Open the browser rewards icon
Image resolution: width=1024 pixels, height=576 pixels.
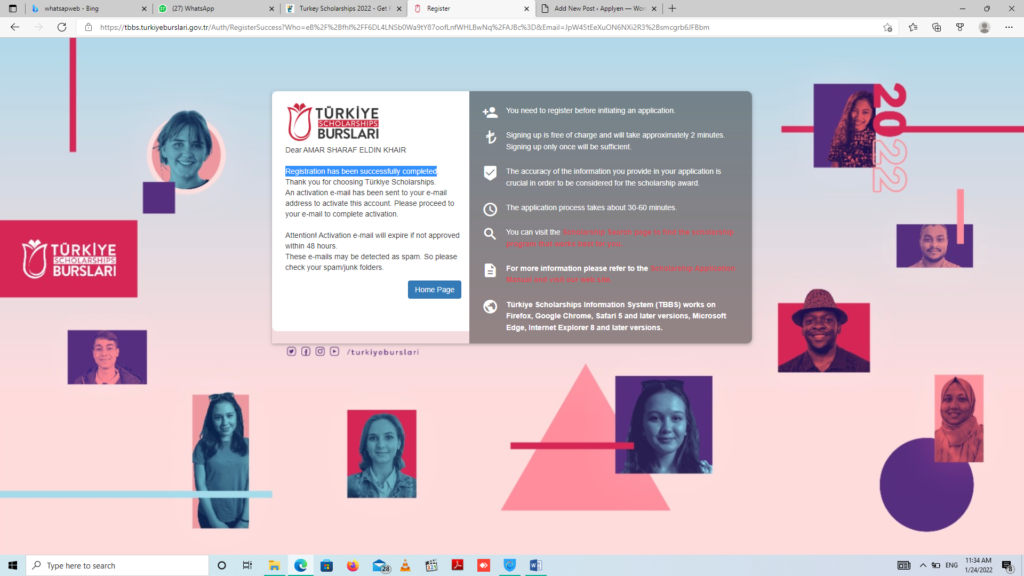960,27
